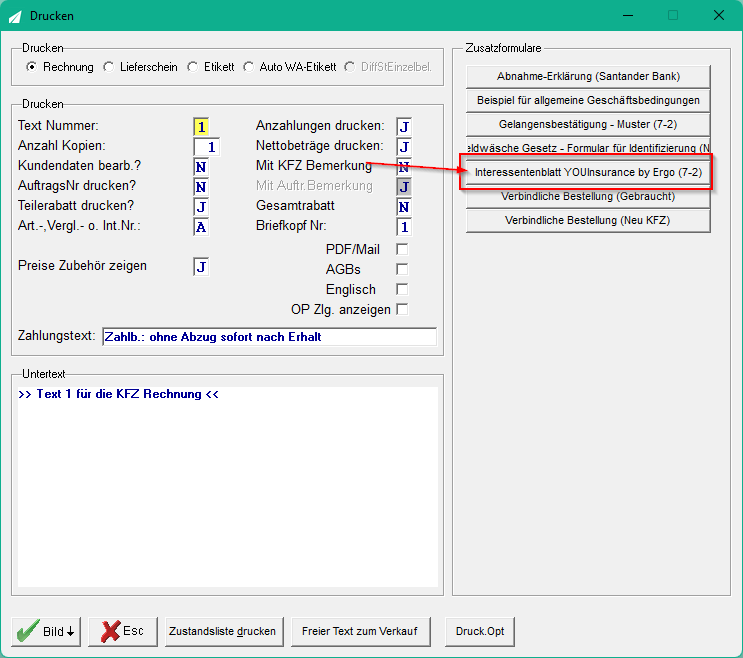Image resolution: width=743 pixels, height=658 pixels.
Task: Click Verbindliche Bestellung (Neu KFZ)
Action: pos(588,220)
